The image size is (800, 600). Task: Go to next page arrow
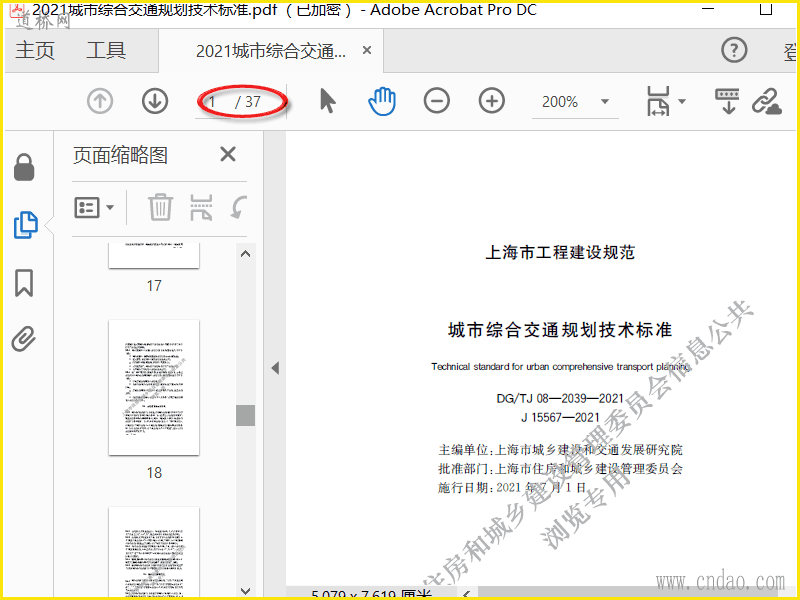[x=155, y=101]
